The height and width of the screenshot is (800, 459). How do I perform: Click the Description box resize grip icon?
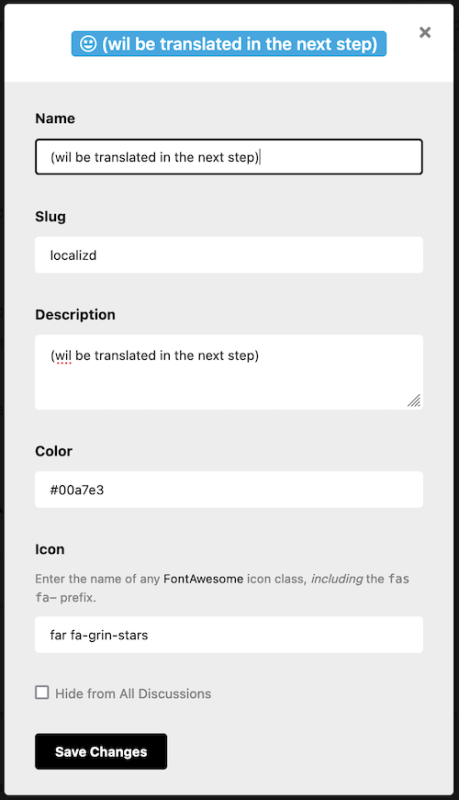point(414,401)
